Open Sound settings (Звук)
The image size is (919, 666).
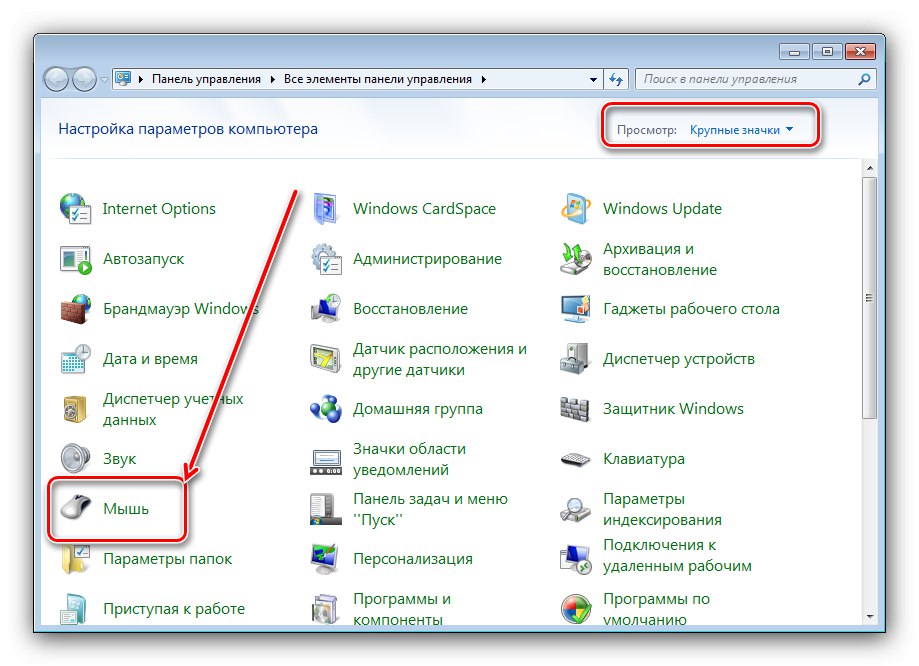118,458
